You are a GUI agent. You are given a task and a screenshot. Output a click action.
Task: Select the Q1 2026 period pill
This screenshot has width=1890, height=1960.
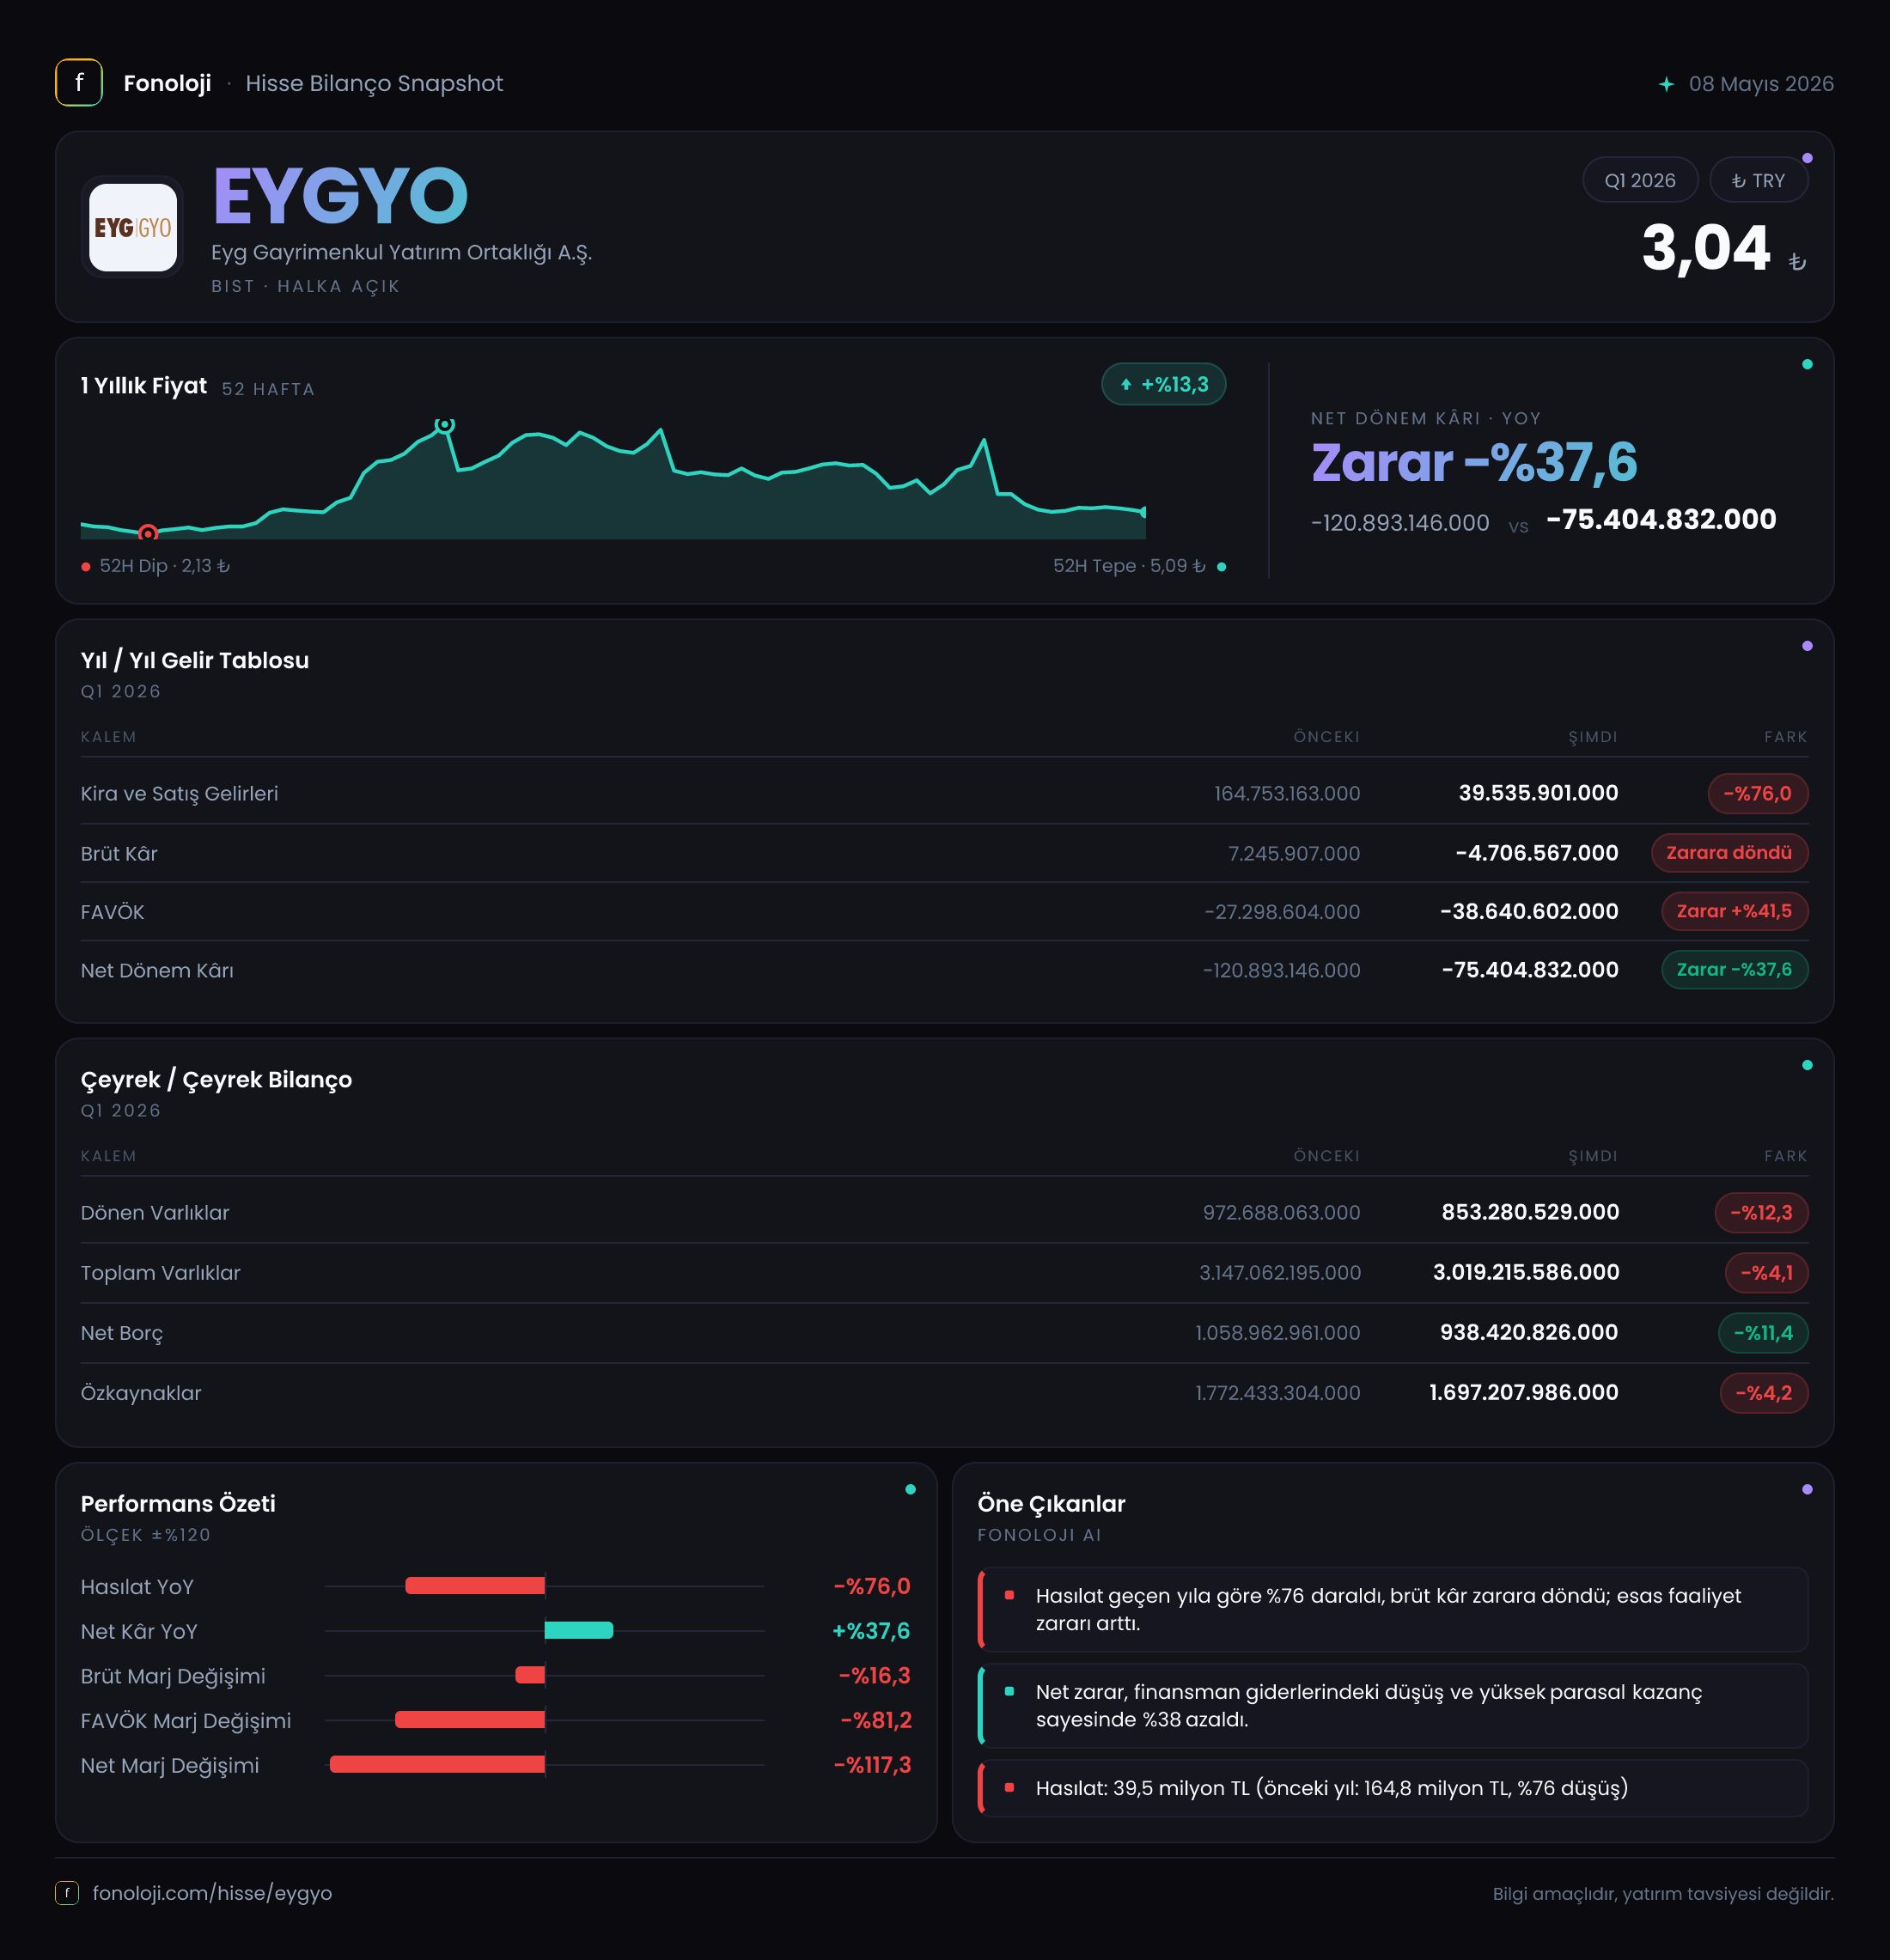(x=1640, y=180)
